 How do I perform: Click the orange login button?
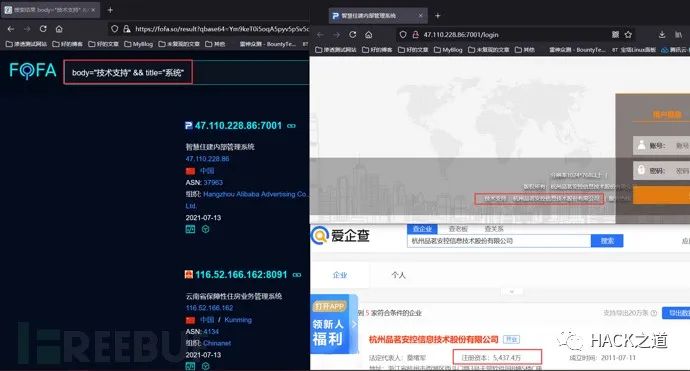[661, 195]
